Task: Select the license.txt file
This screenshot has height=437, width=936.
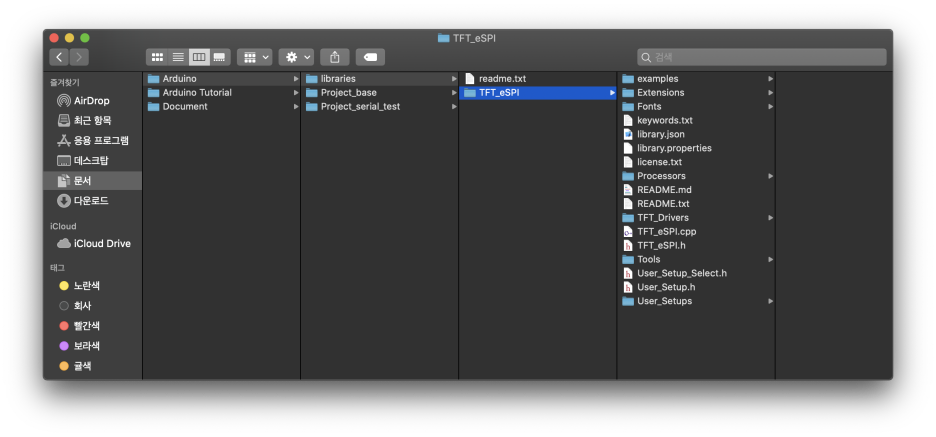Action: [x=696, y=162]
